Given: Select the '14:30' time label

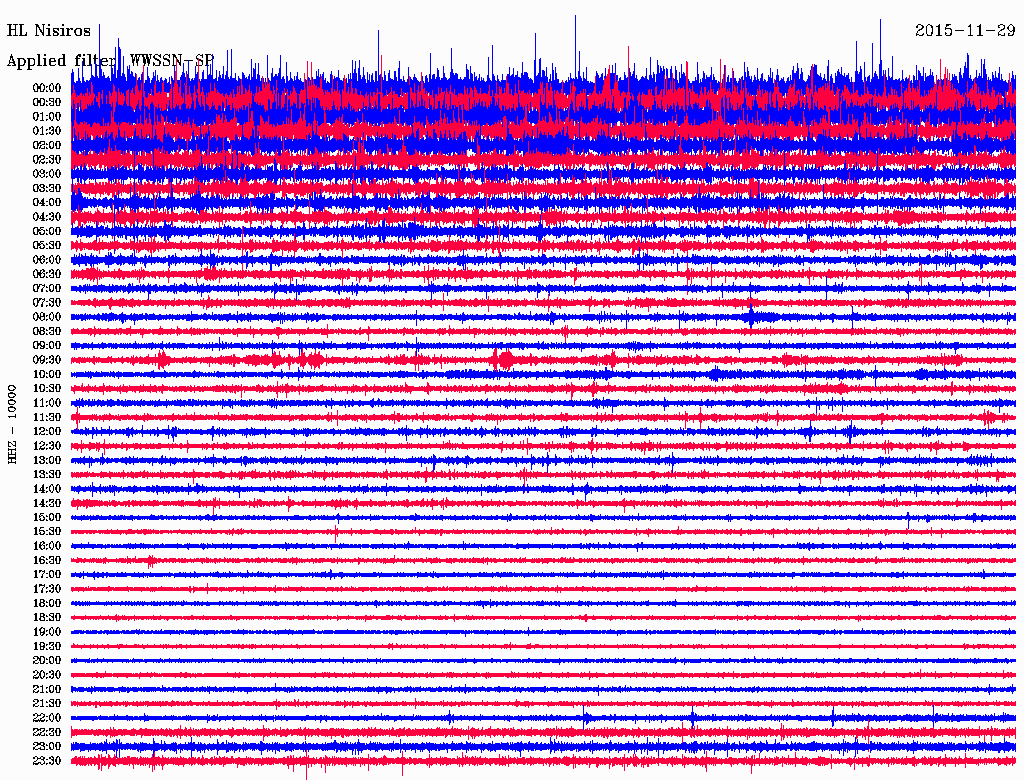Looking at the screenshot, I should click(x=47, y=504).
